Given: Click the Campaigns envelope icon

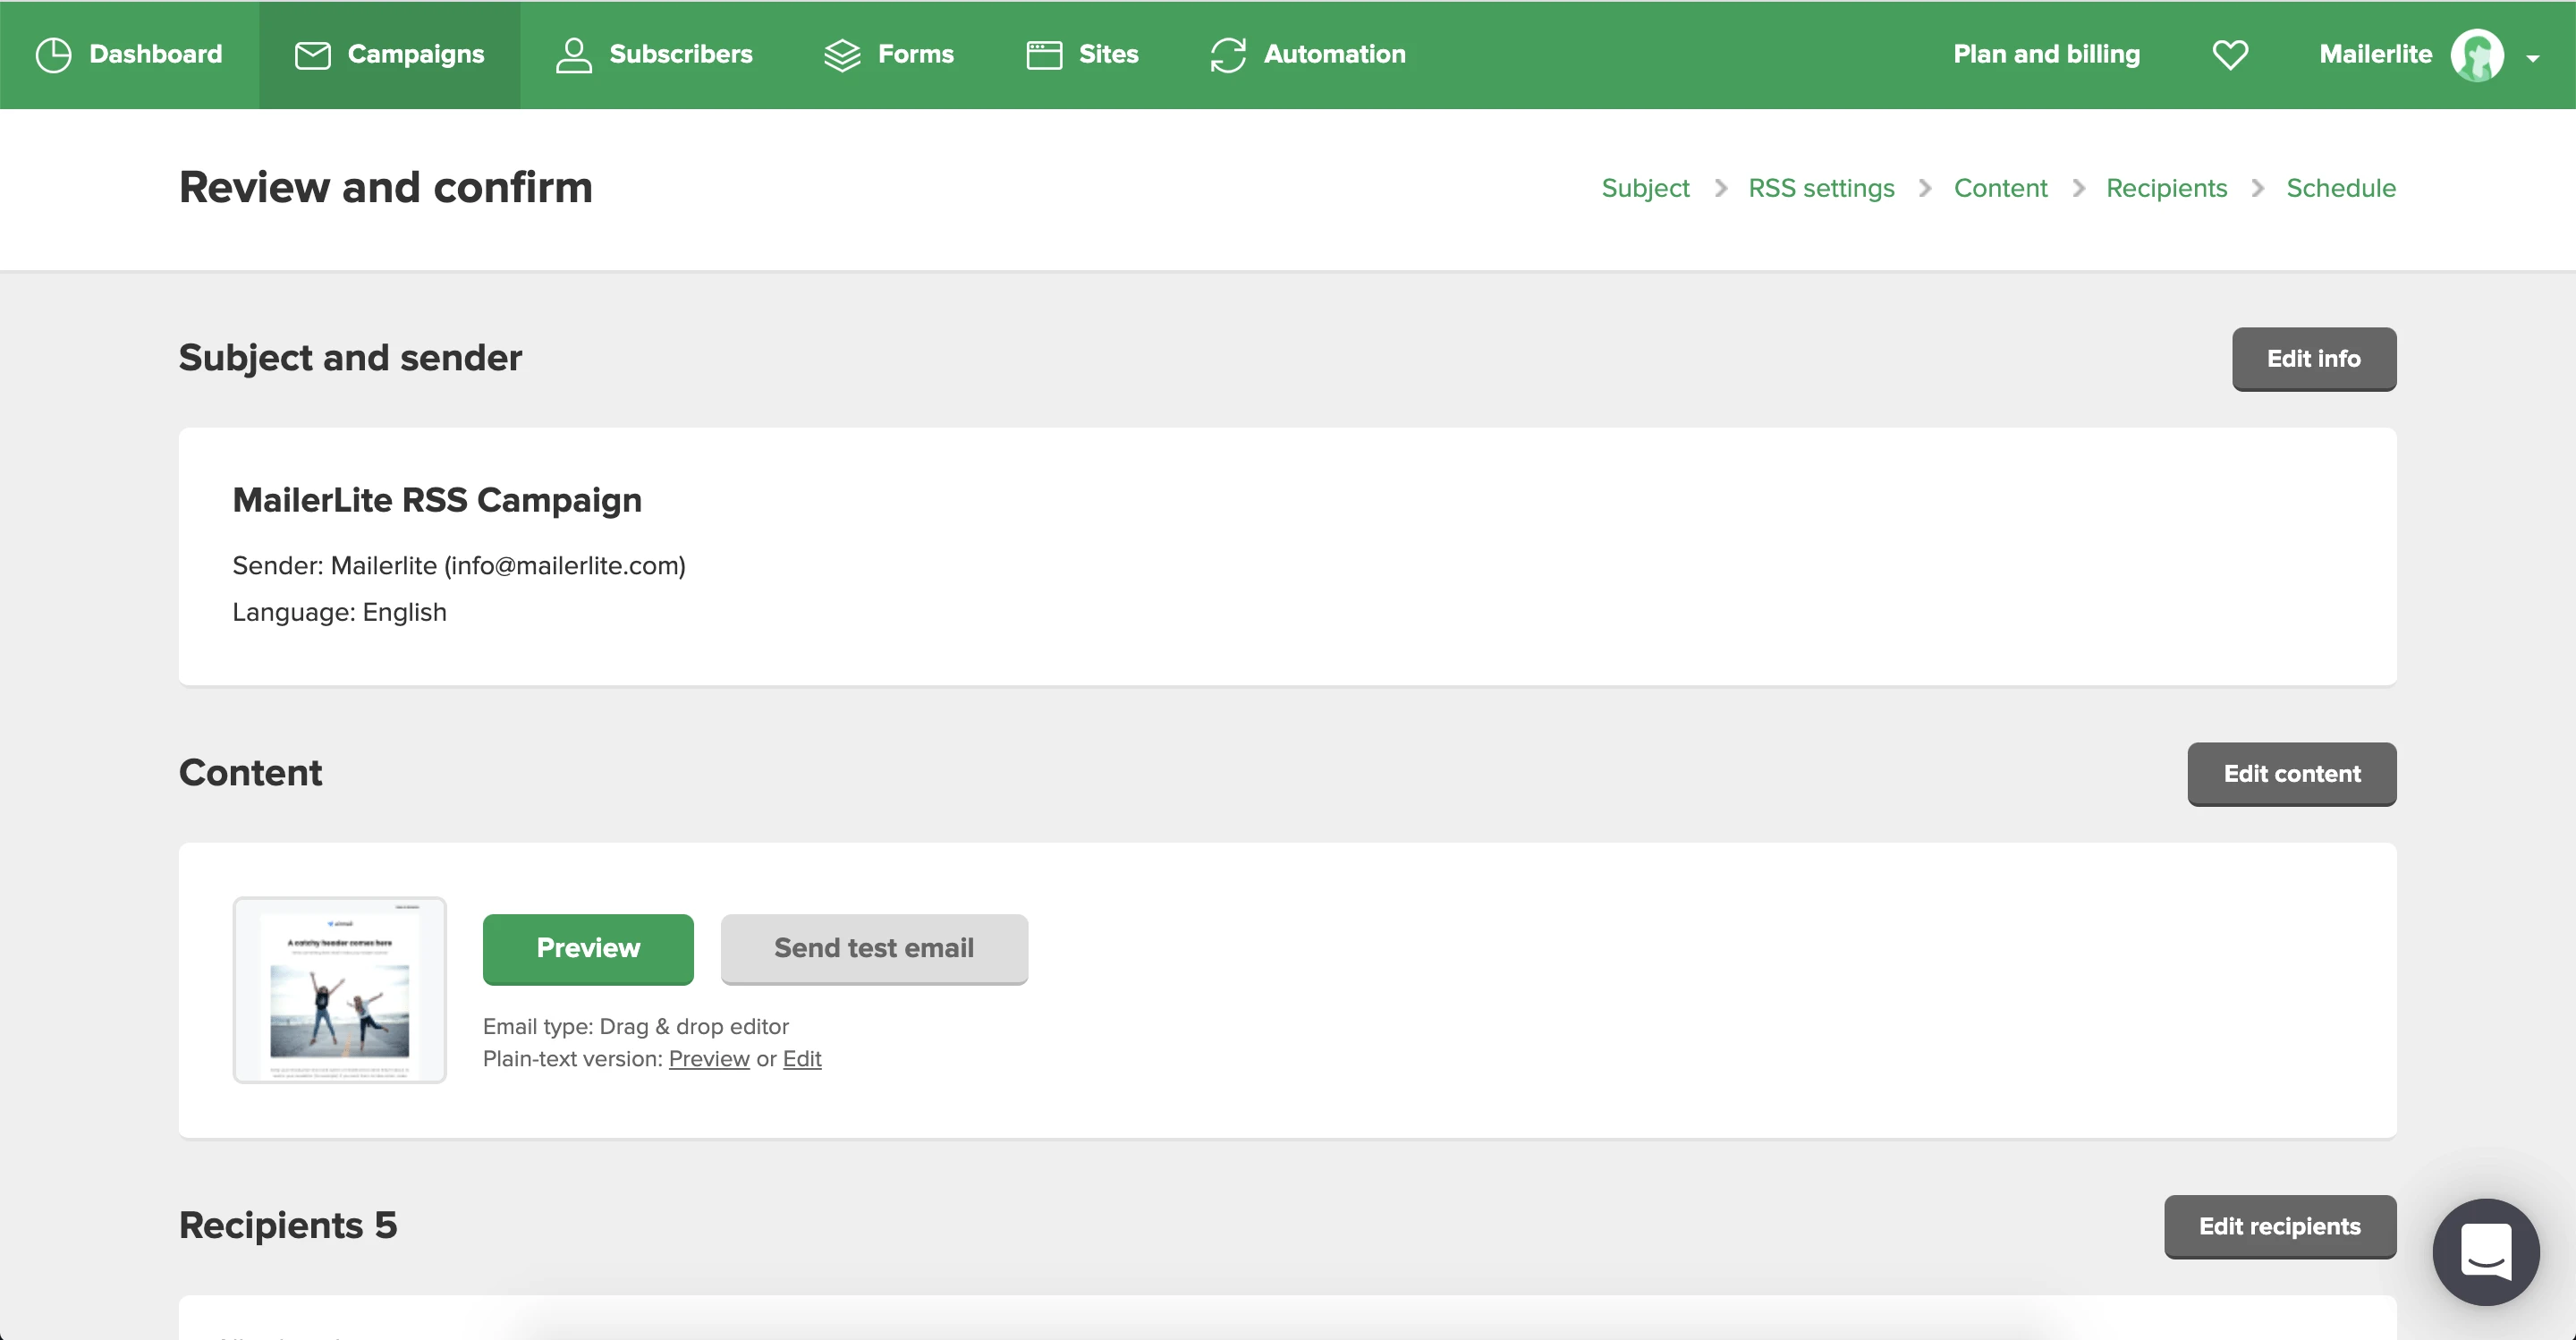Looking at the screenshot, I should (x=312, y=54).
